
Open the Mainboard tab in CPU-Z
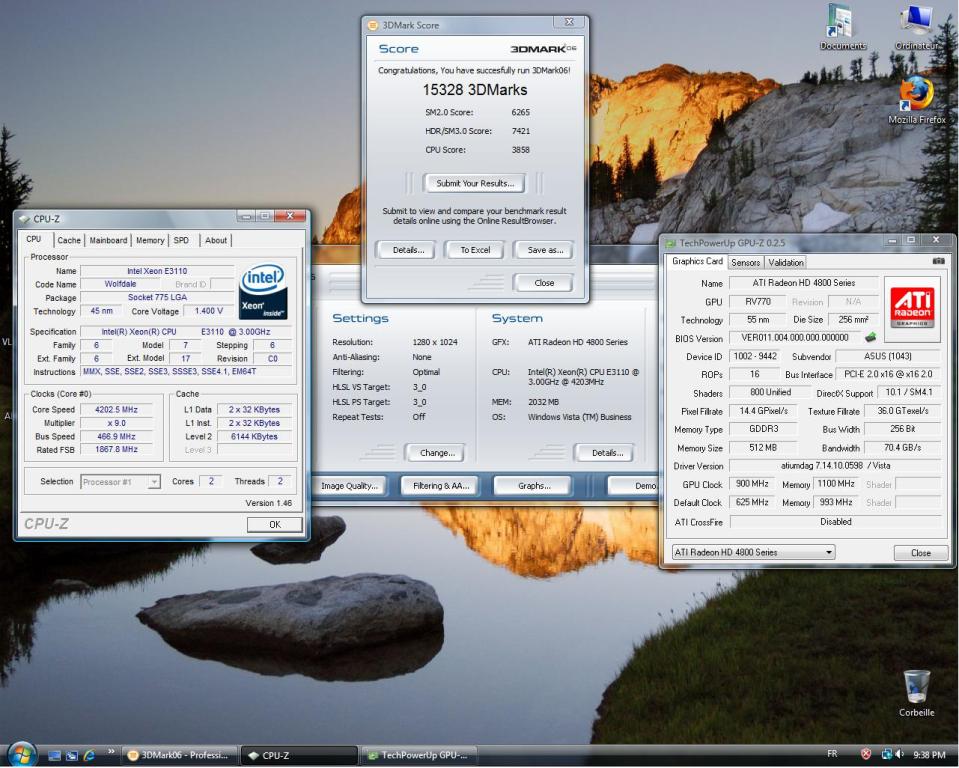108,240
